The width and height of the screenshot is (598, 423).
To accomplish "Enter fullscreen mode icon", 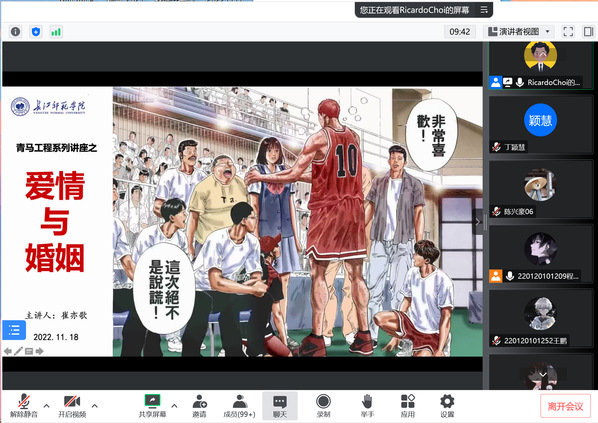I will pos(568,32).
